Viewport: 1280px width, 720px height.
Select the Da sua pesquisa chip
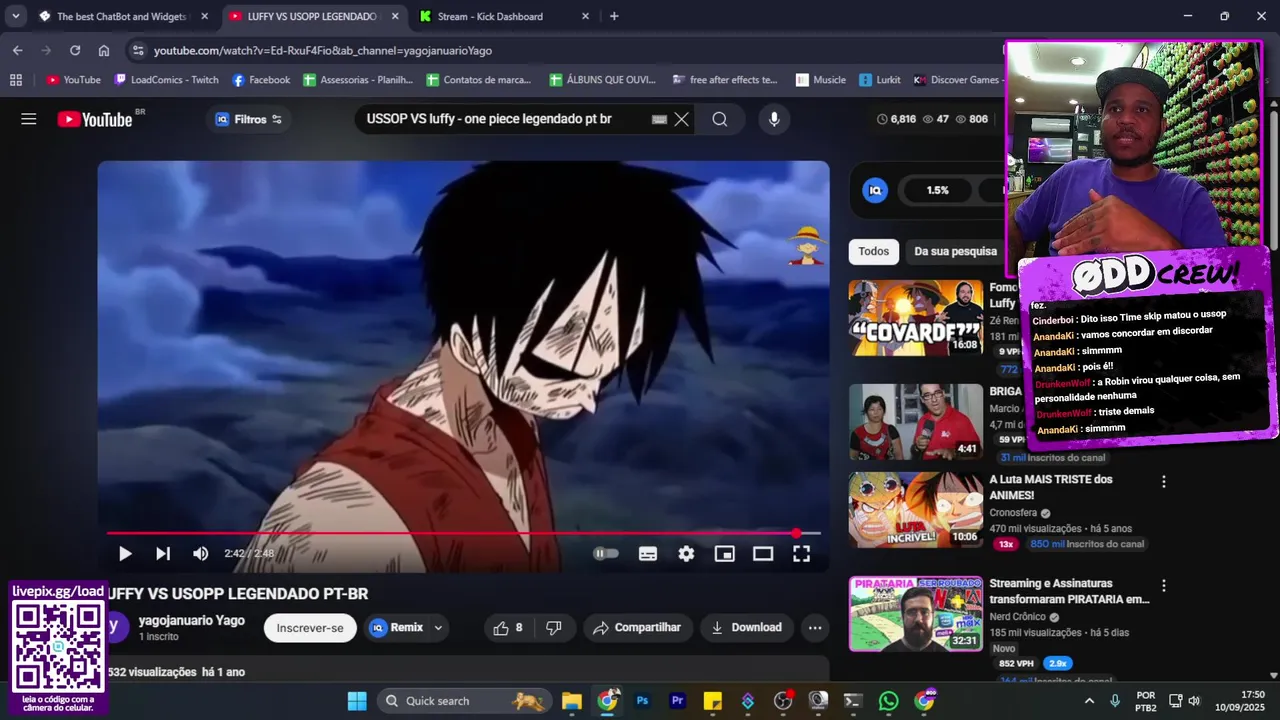[955, 251]
